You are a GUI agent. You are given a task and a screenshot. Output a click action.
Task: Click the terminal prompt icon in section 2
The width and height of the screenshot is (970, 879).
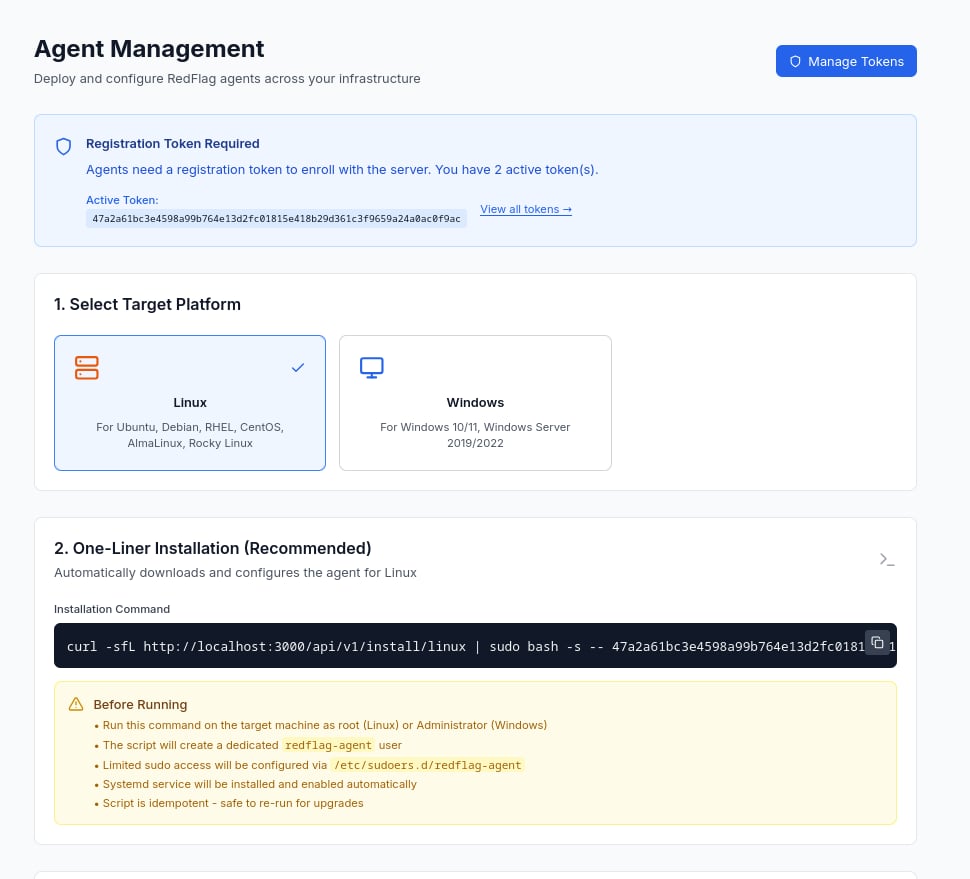click(886, 560)
